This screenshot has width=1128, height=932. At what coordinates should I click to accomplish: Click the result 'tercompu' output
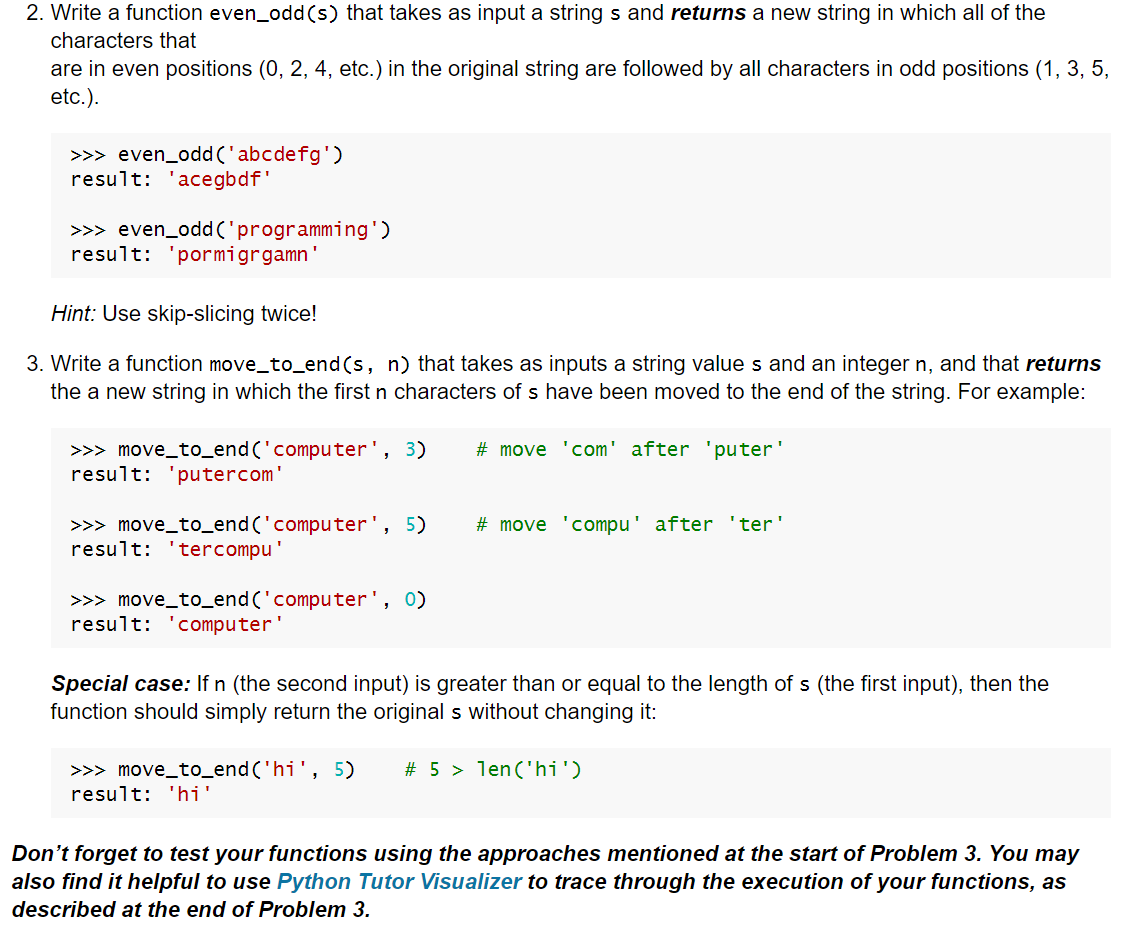tap(224, 549)
